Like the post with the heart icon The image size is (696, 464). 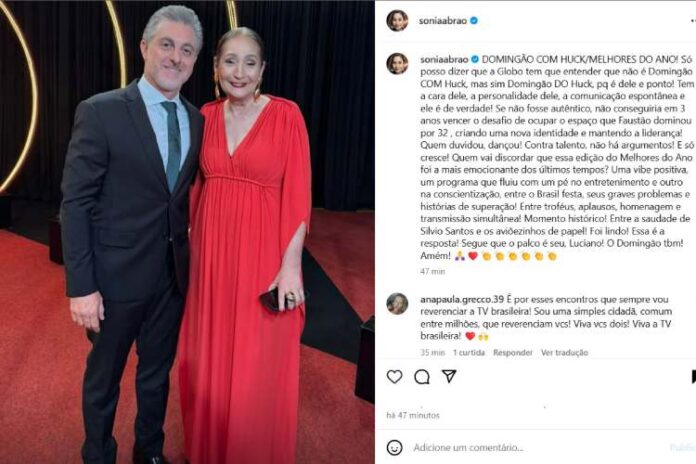[x=394, y=377]
